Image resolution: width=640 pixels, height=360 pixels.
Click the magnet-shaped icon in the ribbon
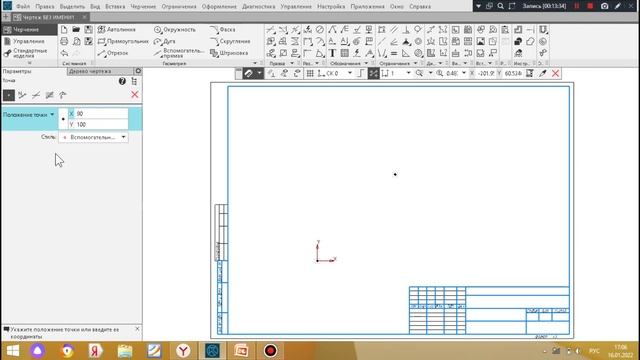coord(543,29)
